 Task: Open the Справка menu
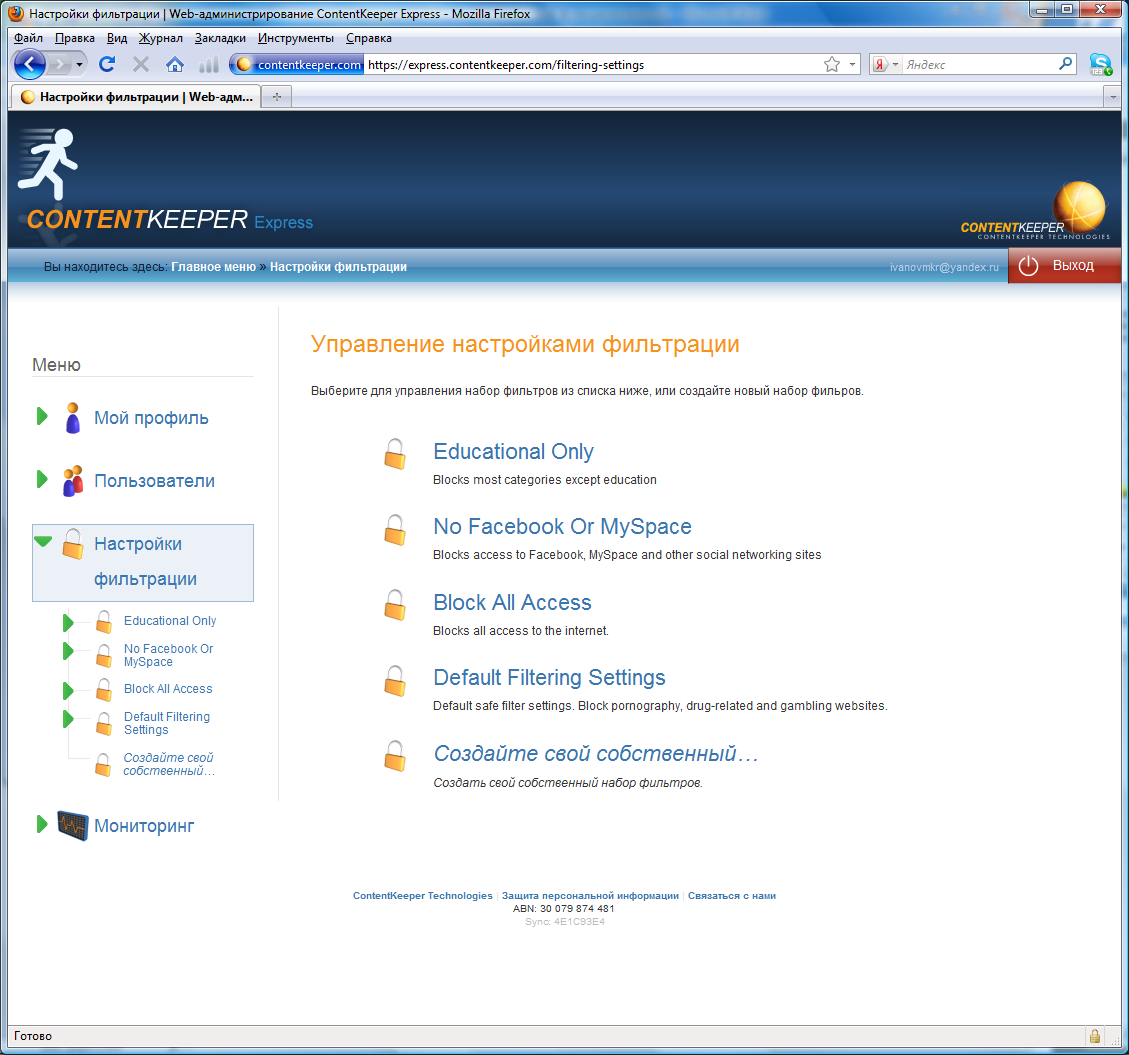[x=369, y=38]
